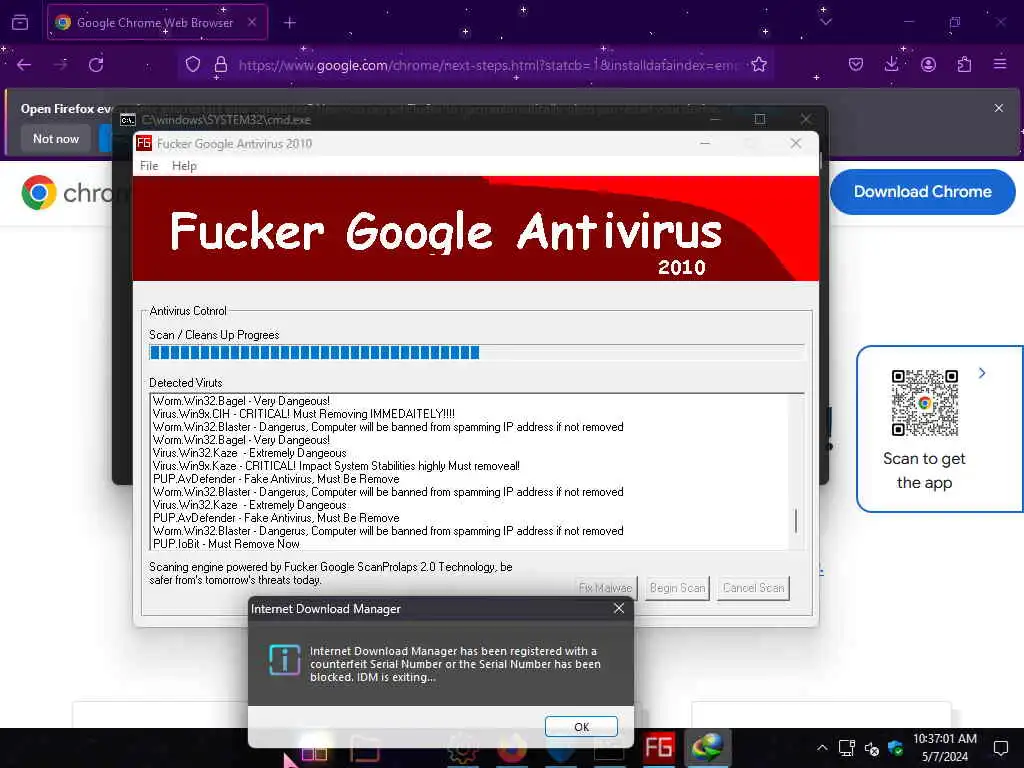Go back in Firefox browser
The height and width of the screenshot is (768, 1024).
[24, 65]
